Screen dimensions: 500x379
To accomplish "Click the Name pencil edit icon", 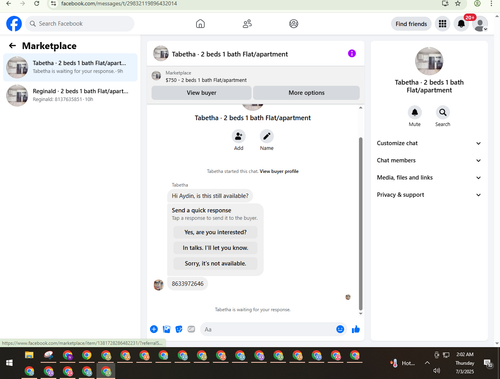I will (x=267, y=136).
